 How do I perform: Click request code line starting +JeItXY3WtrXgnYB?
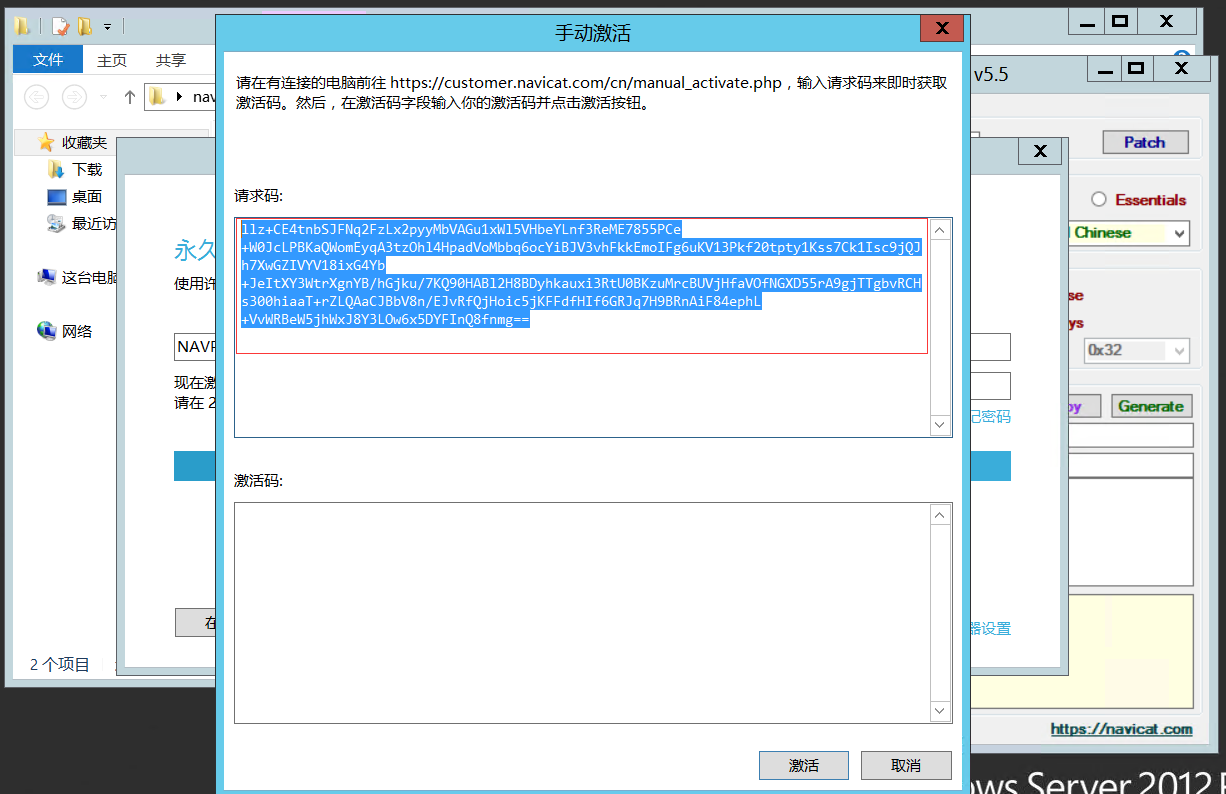[581, 283]
